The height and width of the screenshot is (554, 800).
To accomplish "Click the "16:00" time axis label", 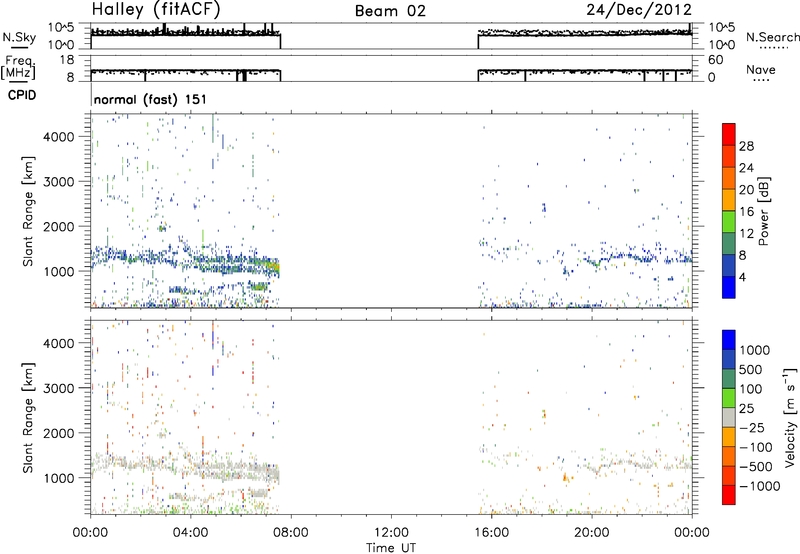I will click(x=491, y=533).
